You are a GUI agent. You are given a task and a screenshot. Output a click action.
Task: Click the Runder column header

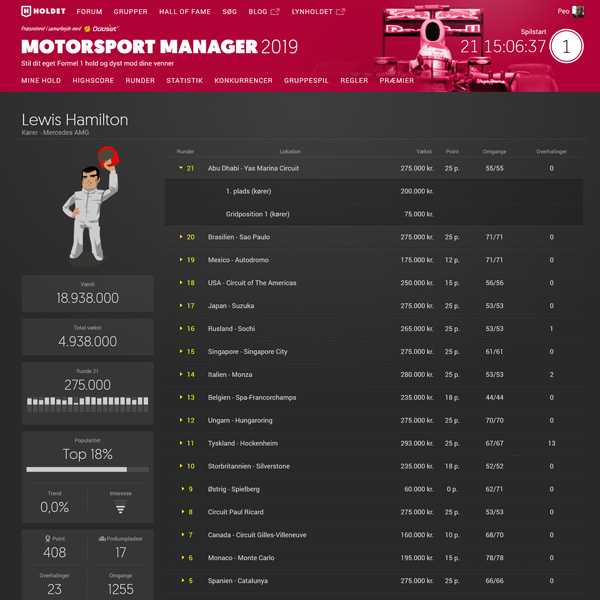click(x=186, y=152)
